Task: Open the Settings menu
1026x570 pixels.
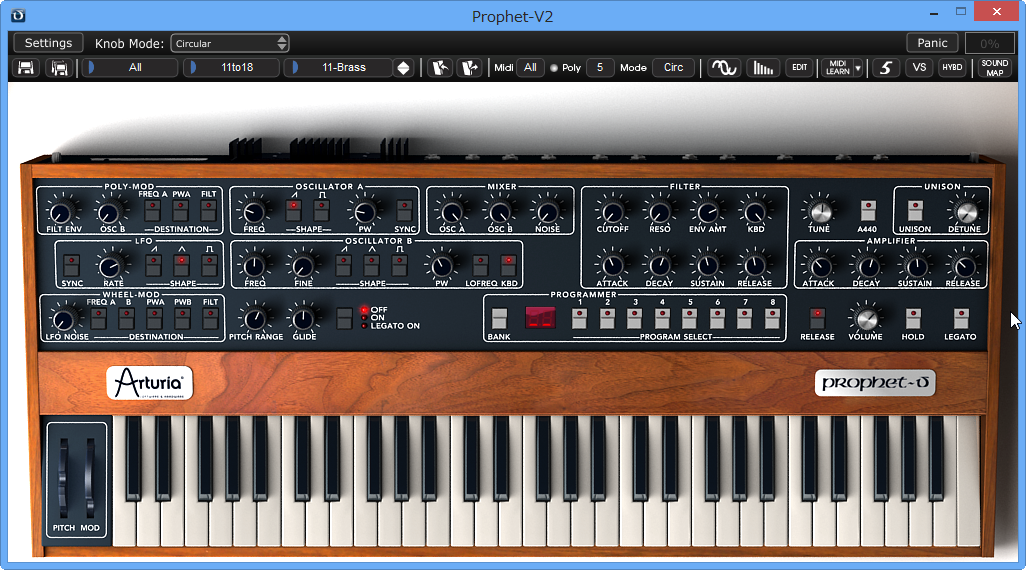Action: tap(48, 43)
